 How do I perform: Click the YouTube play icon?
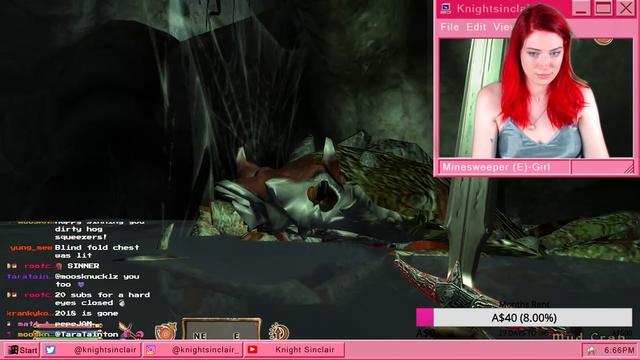(252, 350)
